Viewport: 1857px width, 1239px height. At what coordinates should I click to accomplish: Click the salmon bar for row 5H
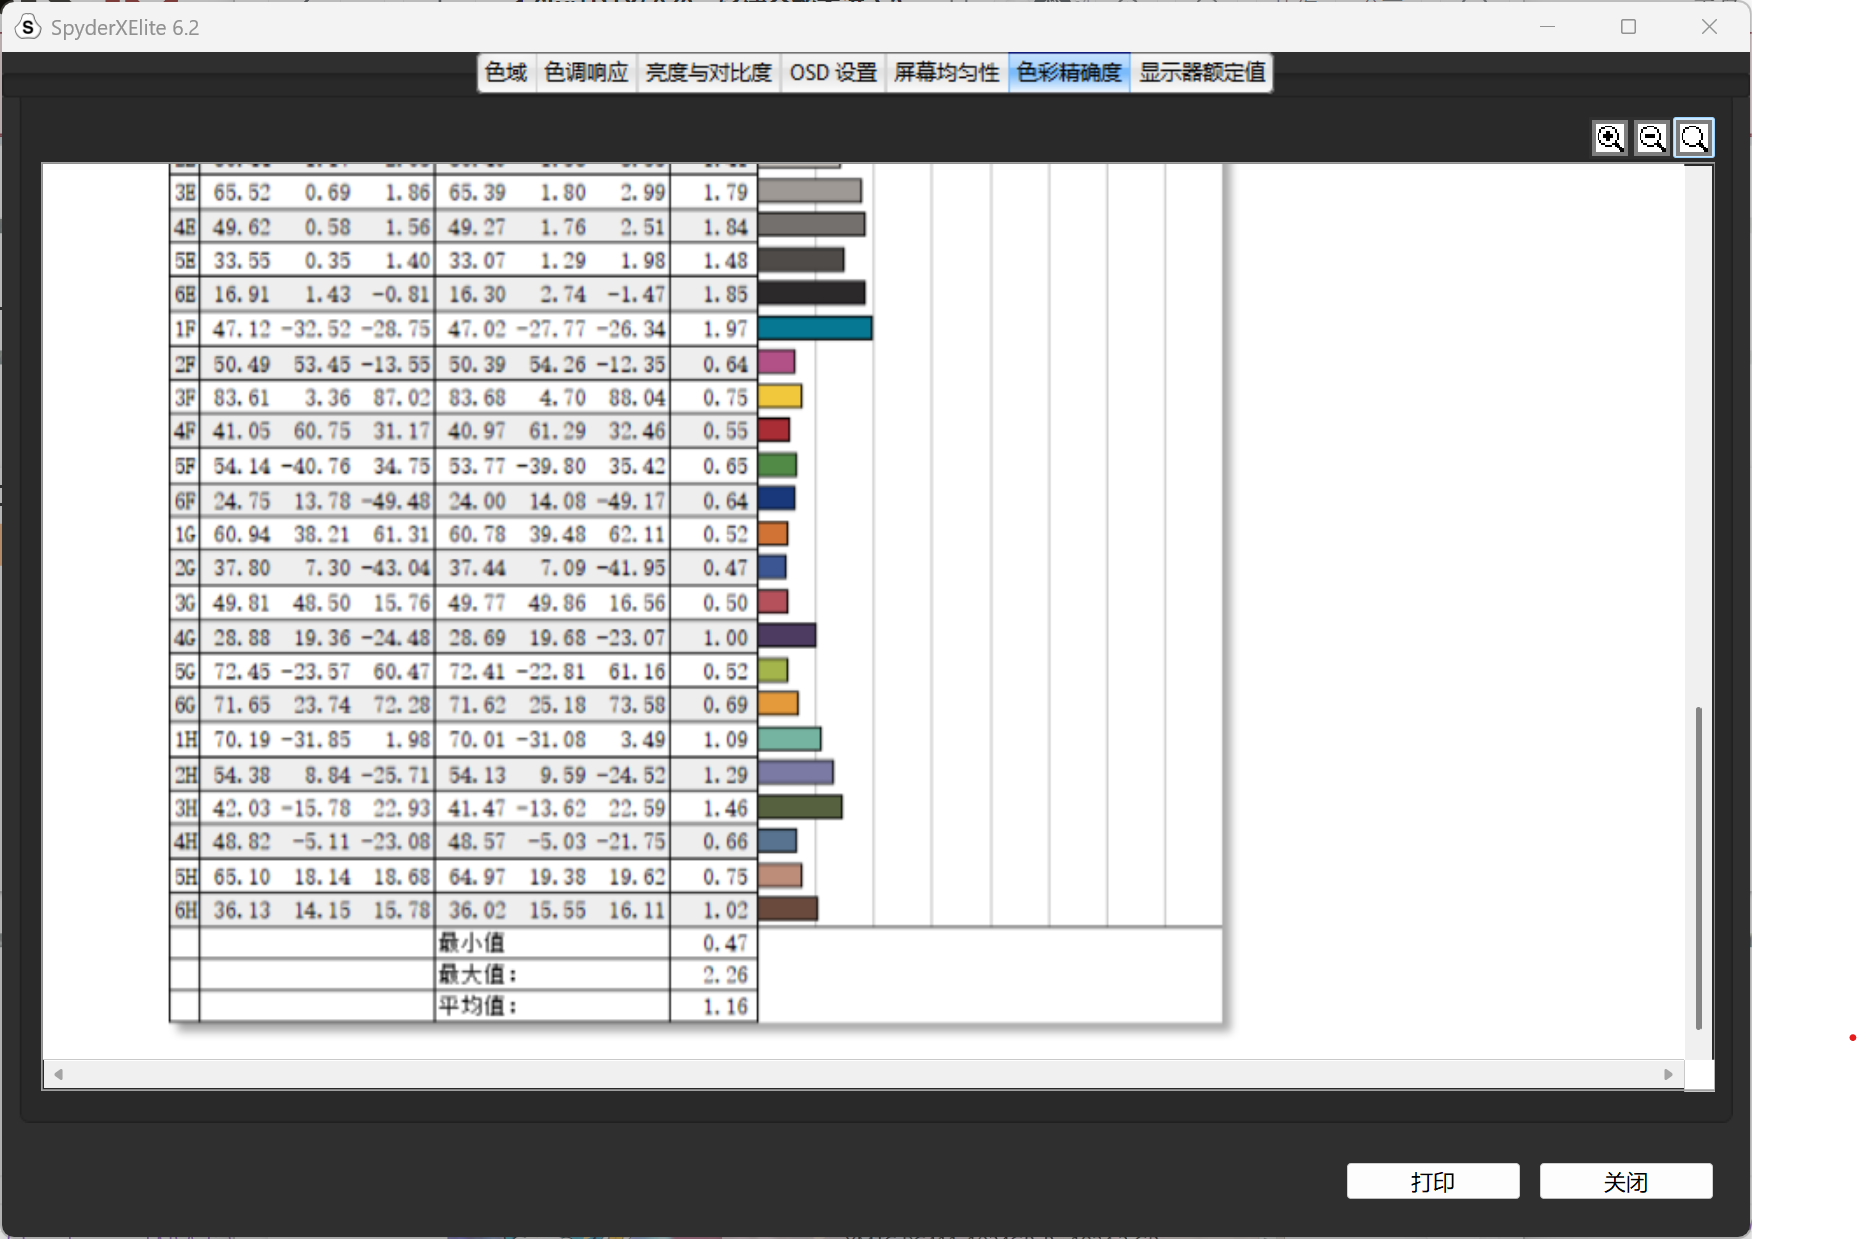point(780,875)
